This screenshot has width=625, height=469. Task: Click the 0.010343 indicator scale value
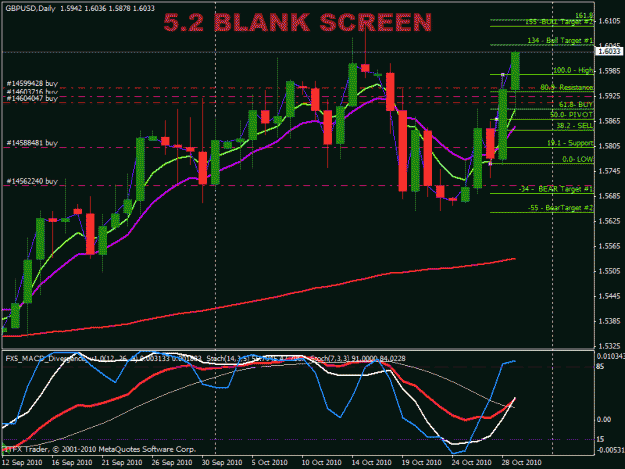[610, 356]
